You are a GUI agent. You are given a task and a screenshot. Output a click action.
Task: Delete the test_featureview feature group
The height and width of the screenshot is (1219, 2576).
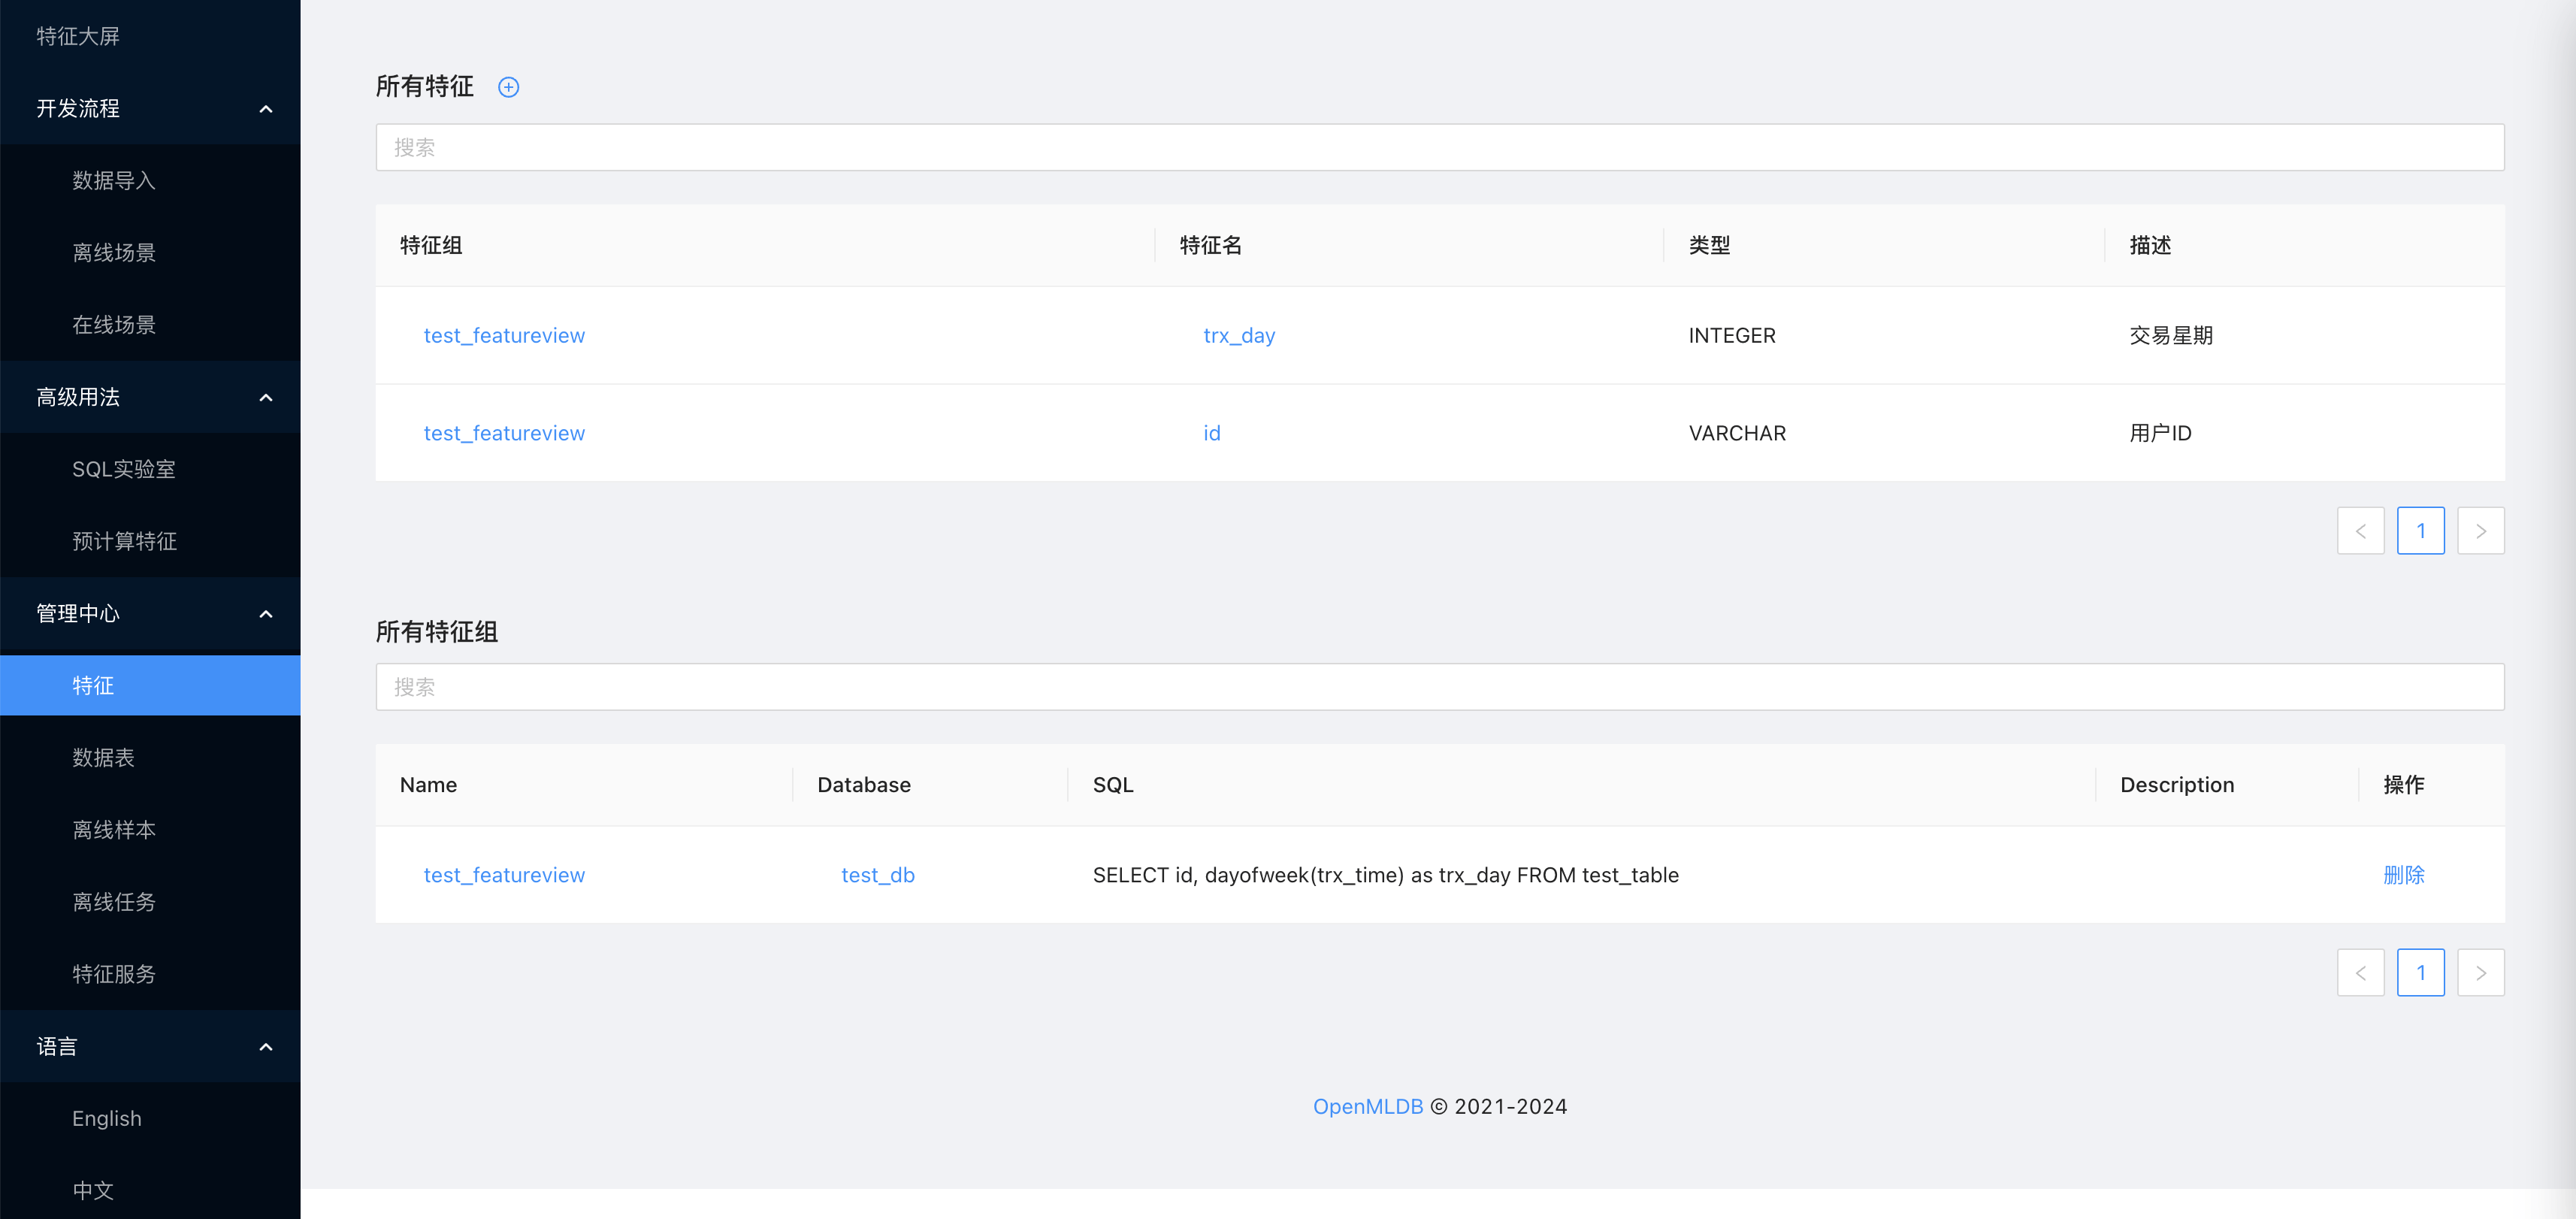pyautogui.click(x=2403, y=875)
